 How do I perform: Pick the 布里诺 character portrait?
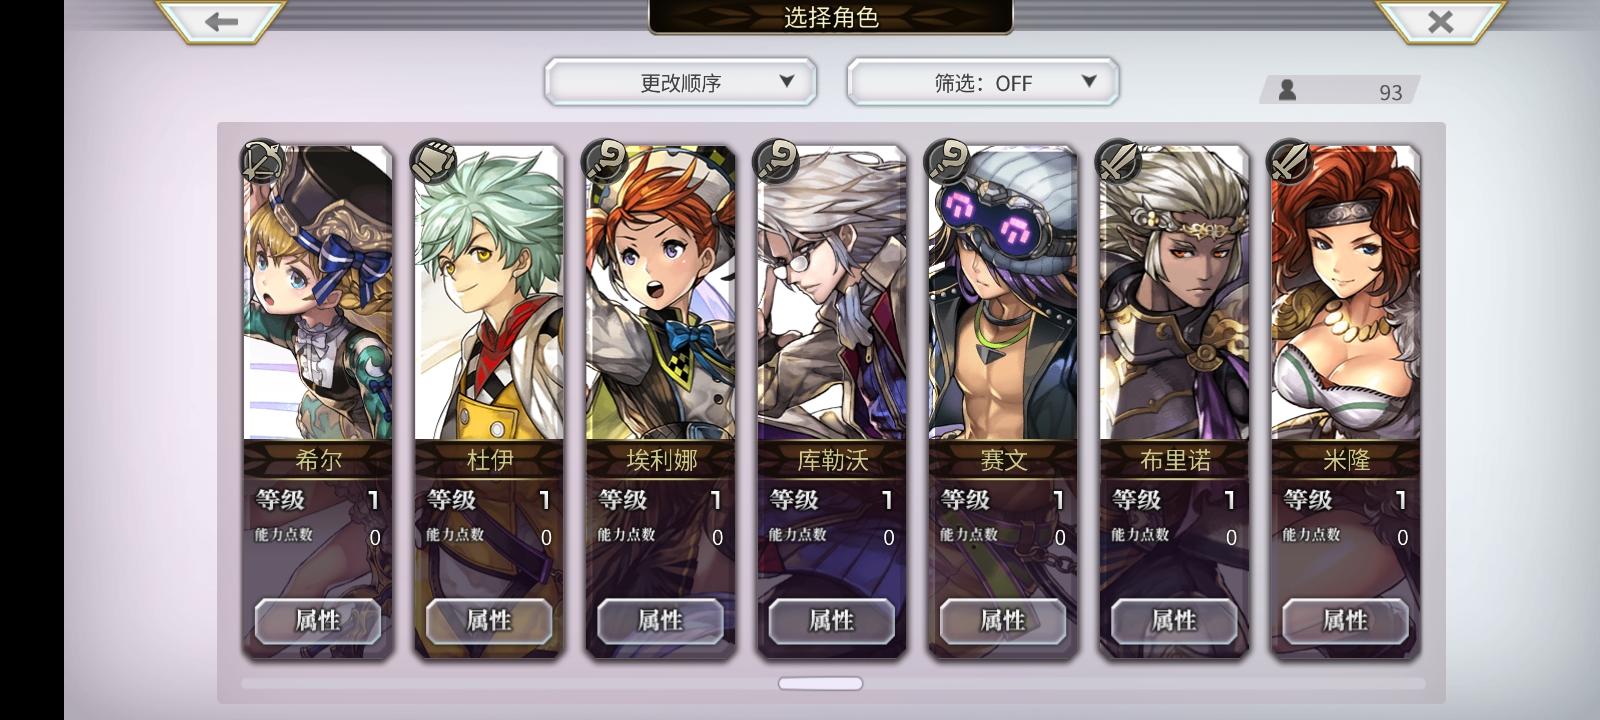pos(1174,292)
